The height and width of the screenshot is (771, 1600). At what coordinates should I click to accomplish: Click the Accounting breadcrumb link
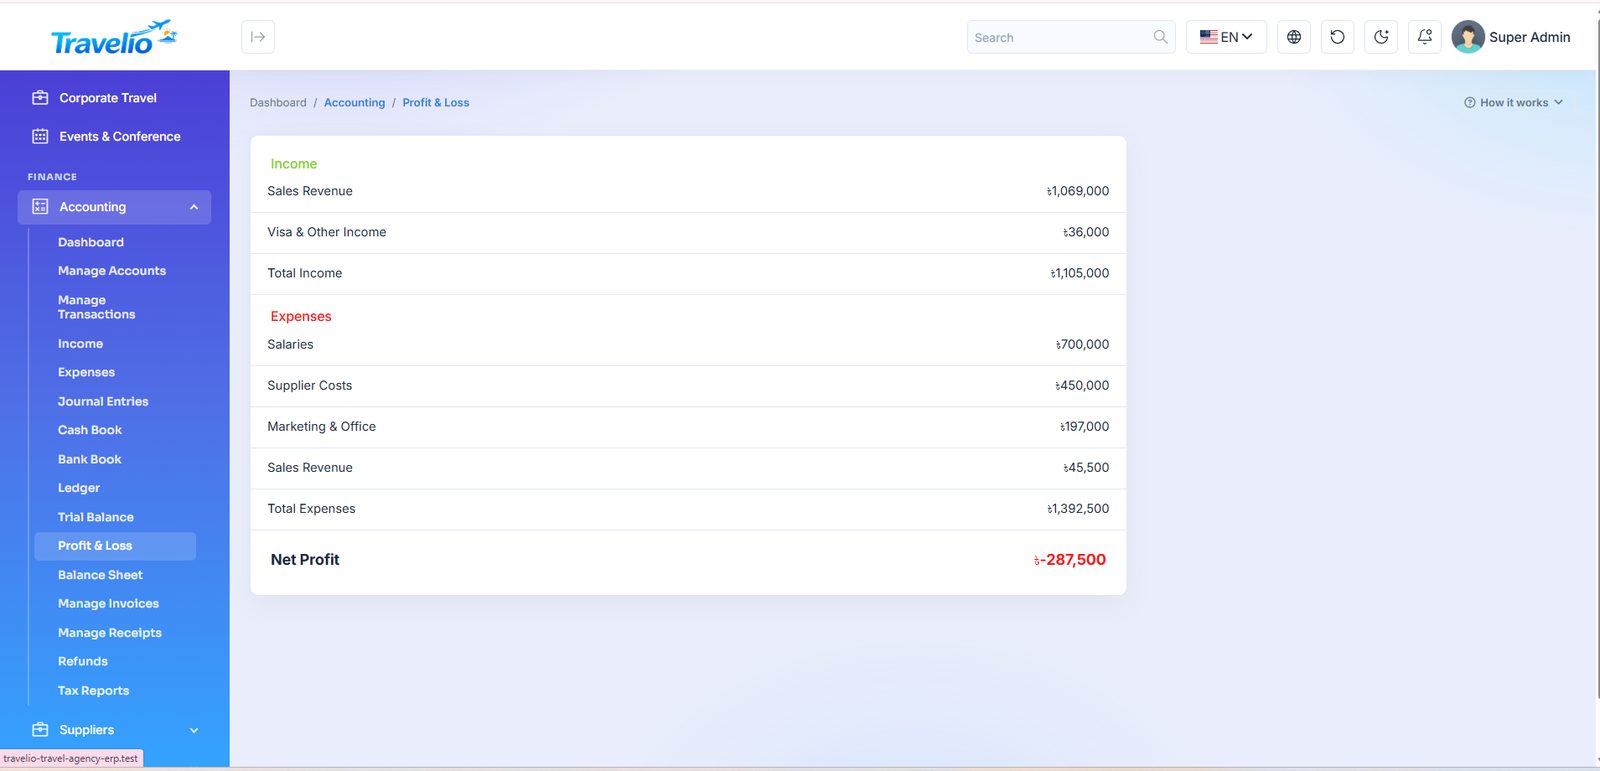[354, 103]
